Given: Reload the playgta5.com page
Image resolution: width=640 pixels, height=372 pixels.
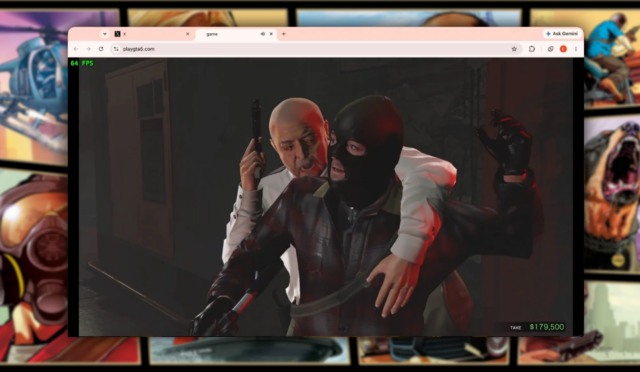Looking at the screenshot, I should 101,49.
